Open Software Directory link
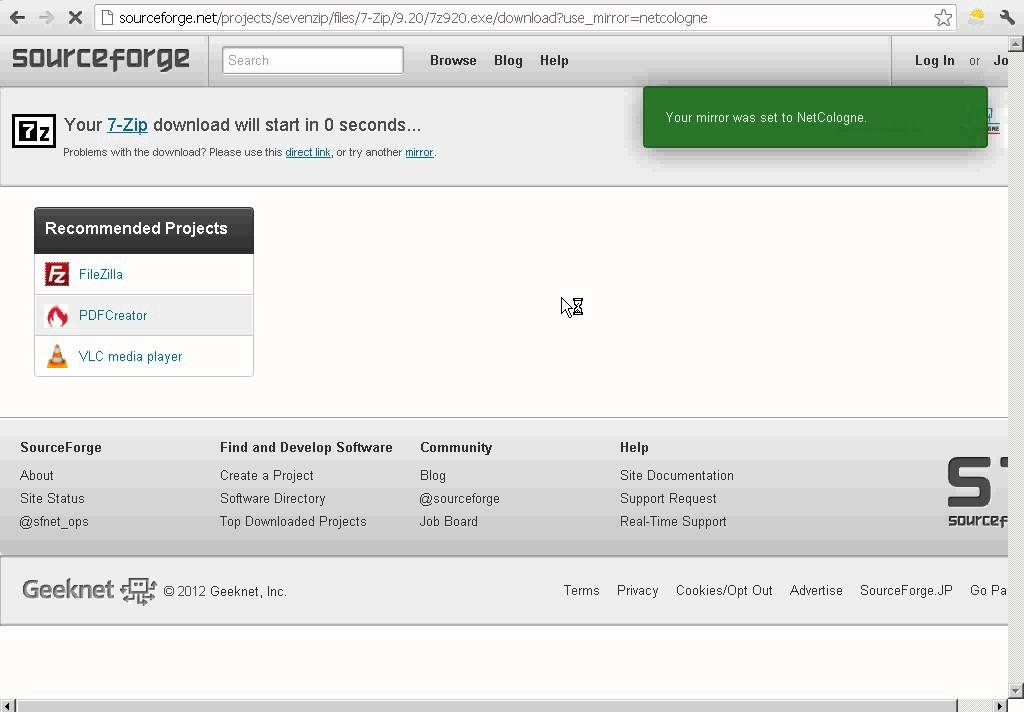The image size is (1024, 712). pos(272,498)
